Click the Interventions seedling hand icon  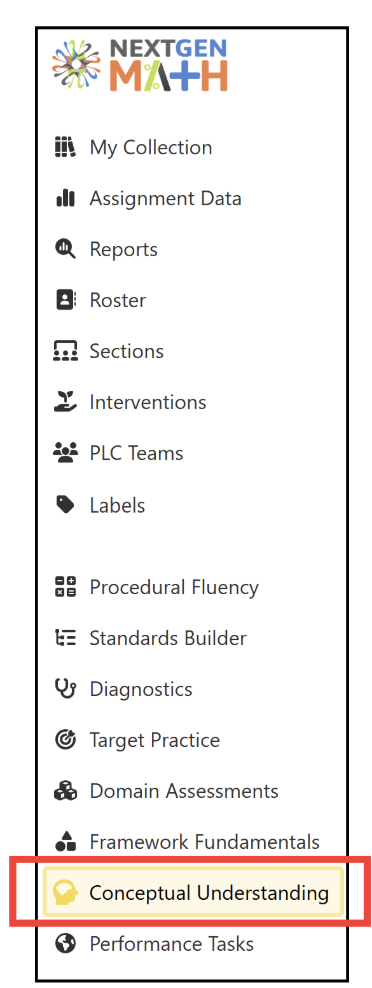[66, 402]
